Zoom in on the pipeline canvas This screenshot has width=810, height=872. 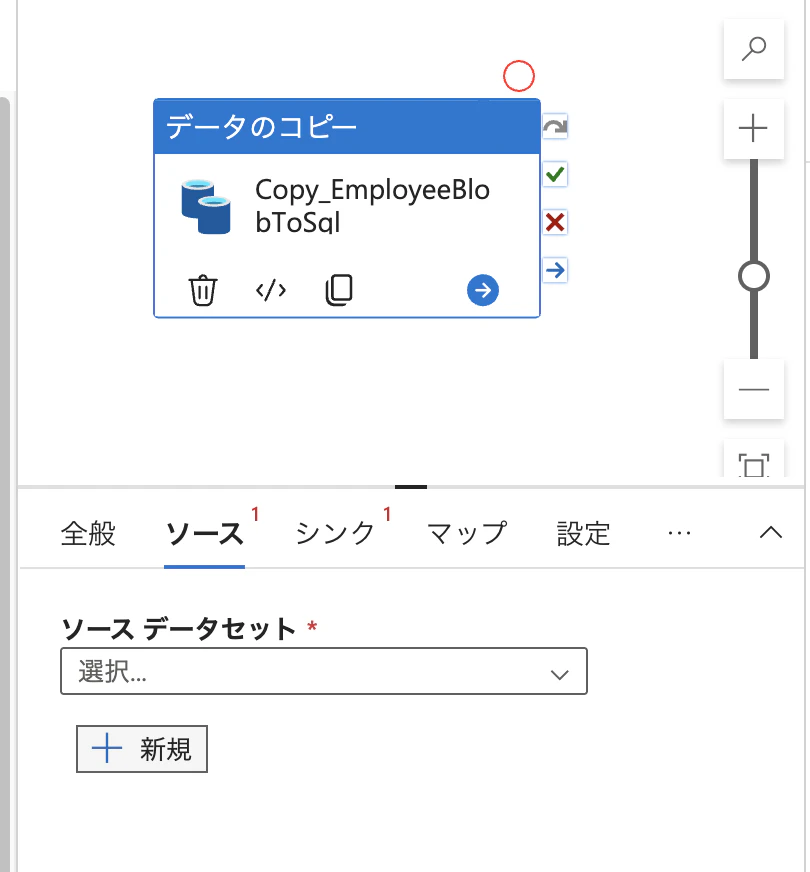coord(753,129)
